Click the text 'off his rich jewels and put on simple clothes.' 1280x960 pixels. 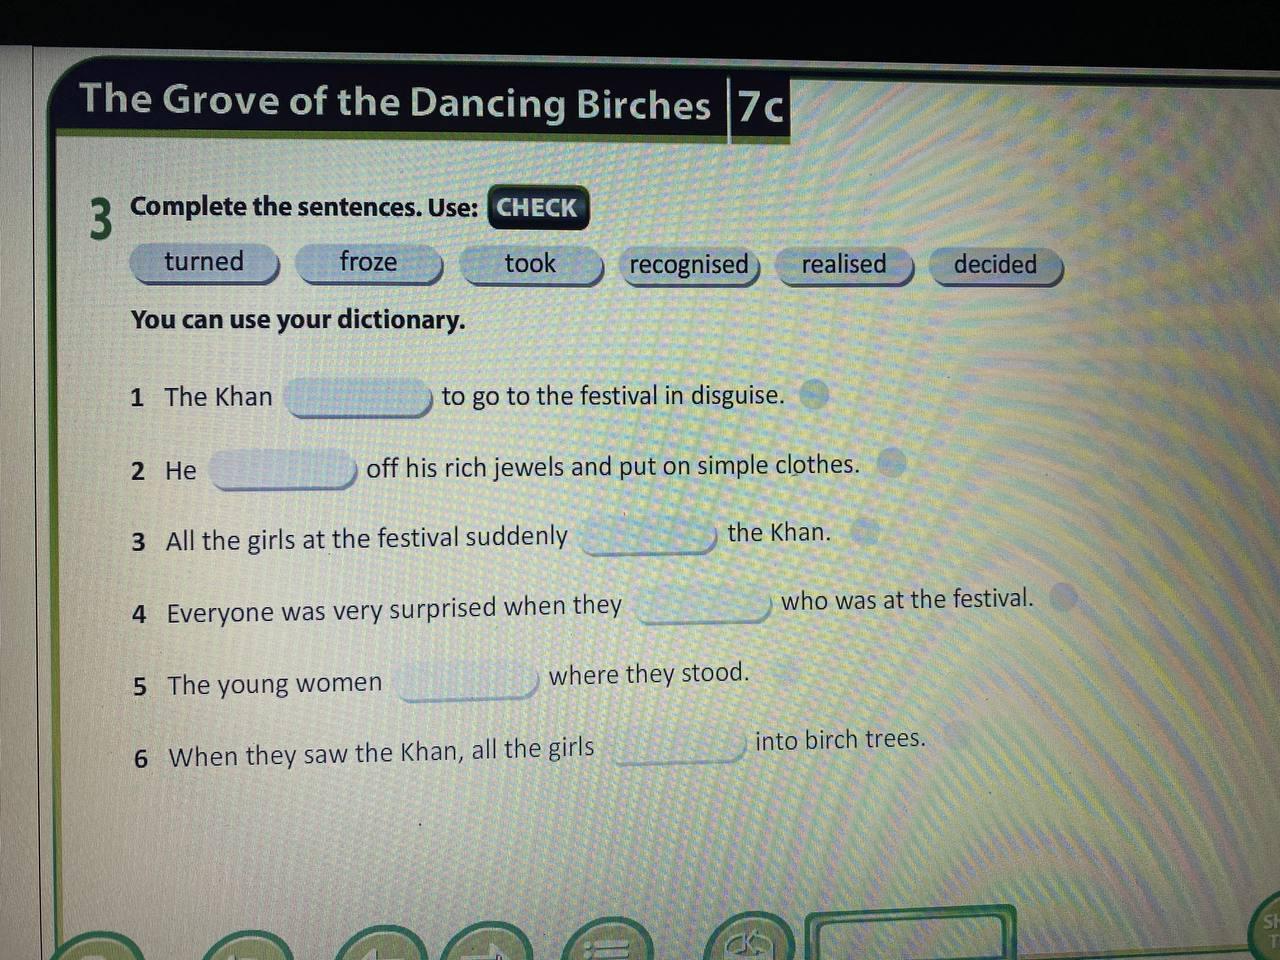[x=613, y=466]
